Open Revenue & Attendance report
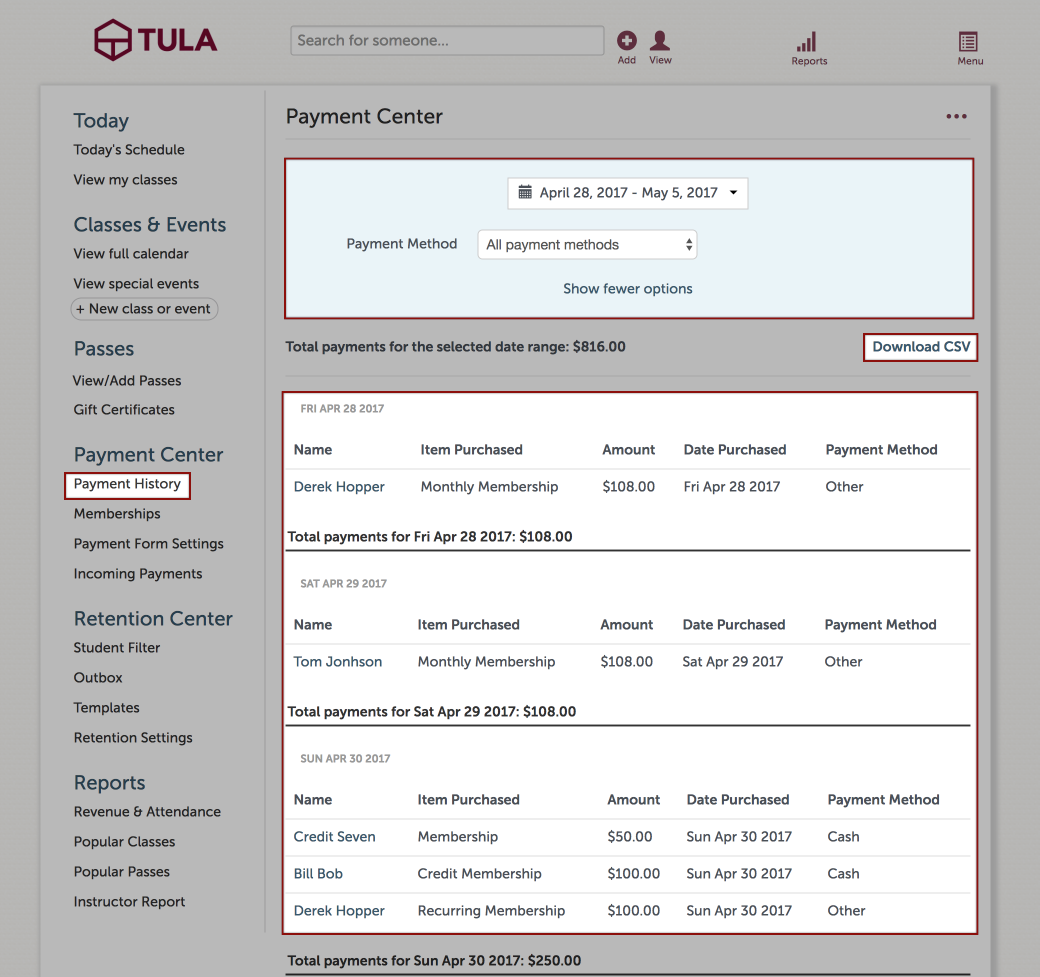The height and width of the screenshot is (977, 1040). coord(147,812)
